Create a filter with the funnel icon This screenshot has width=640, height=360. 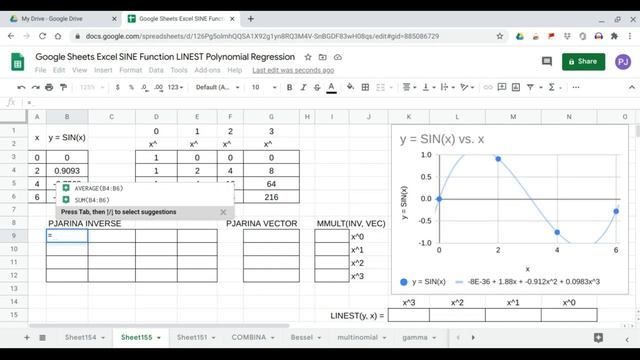530,87
